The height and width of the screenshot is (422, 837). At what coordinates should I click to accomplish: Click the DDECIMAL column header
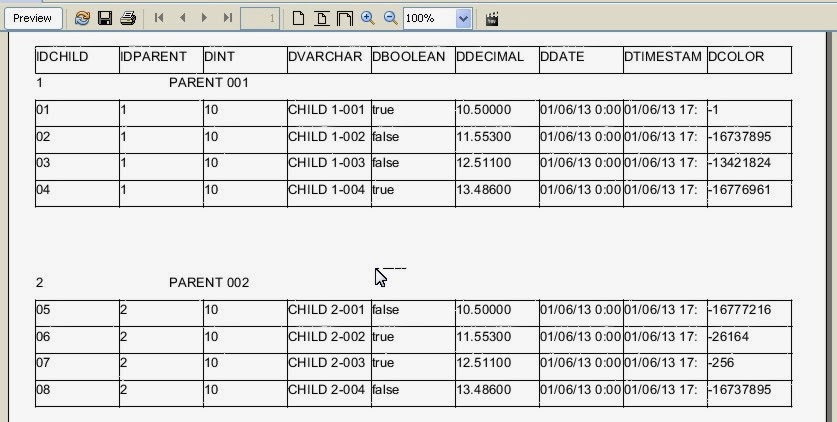pyautogui.click(x=498, y=60)
